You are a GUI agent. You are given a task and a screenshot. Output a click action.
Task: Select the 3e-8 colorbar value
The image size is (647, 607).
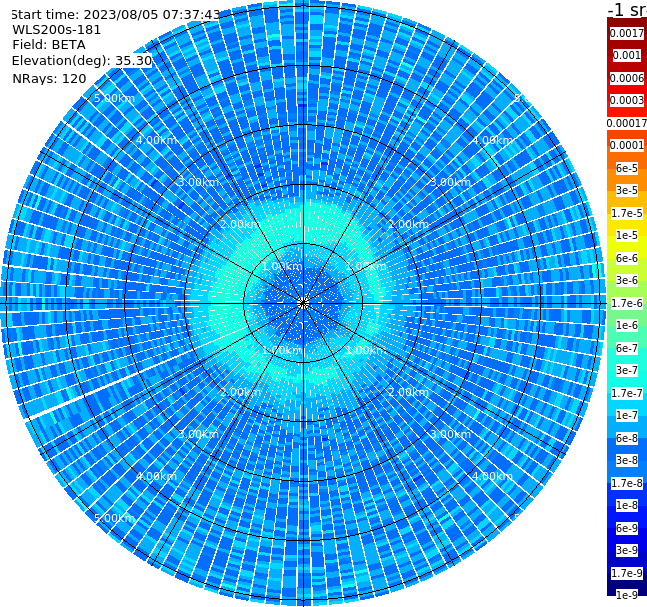click(x=627, y=460)
